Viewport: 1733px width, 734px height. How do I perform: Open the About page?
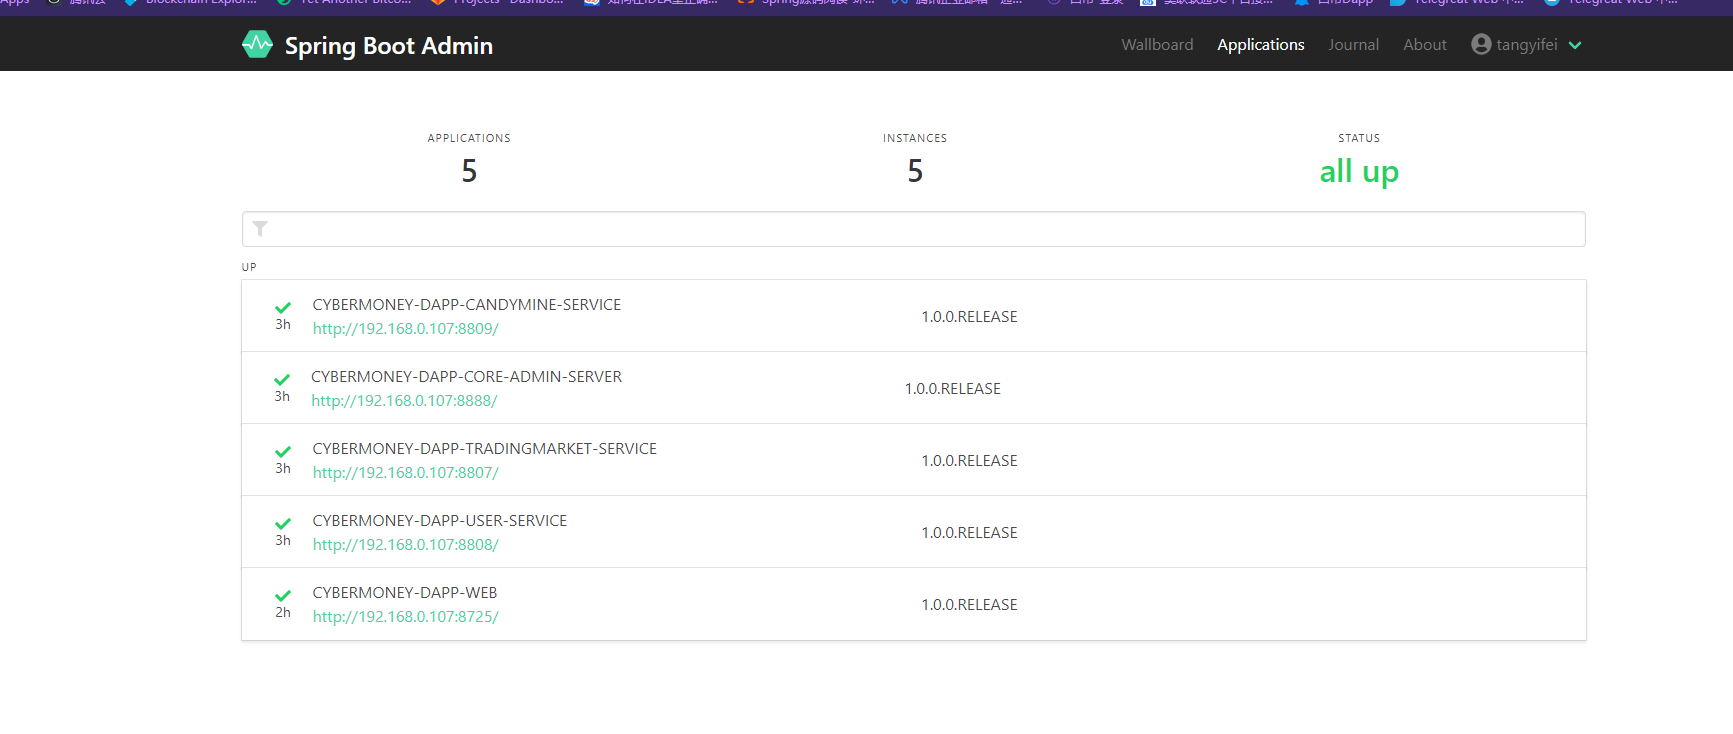[1424, 45]
